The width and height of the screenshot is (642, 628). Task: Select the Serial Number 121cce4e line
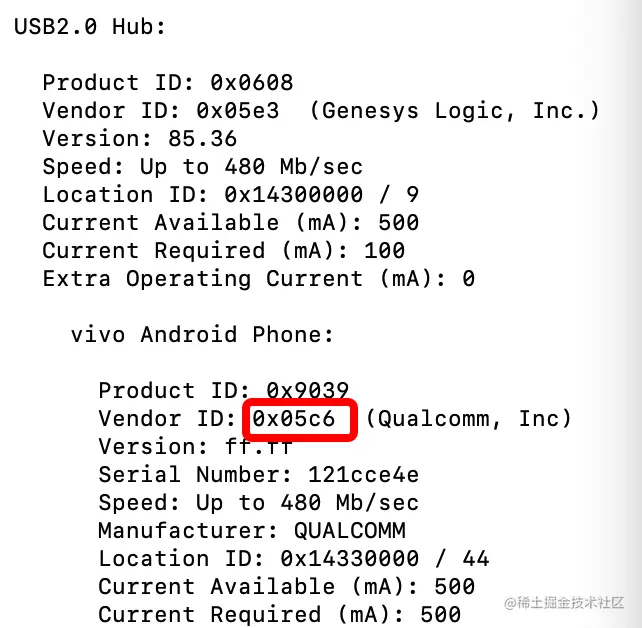(x=259, y=475)
